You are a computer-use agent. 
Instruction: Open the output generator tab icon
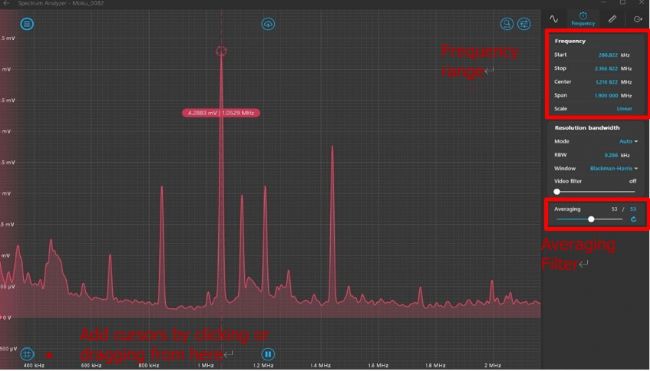(638, 19)
